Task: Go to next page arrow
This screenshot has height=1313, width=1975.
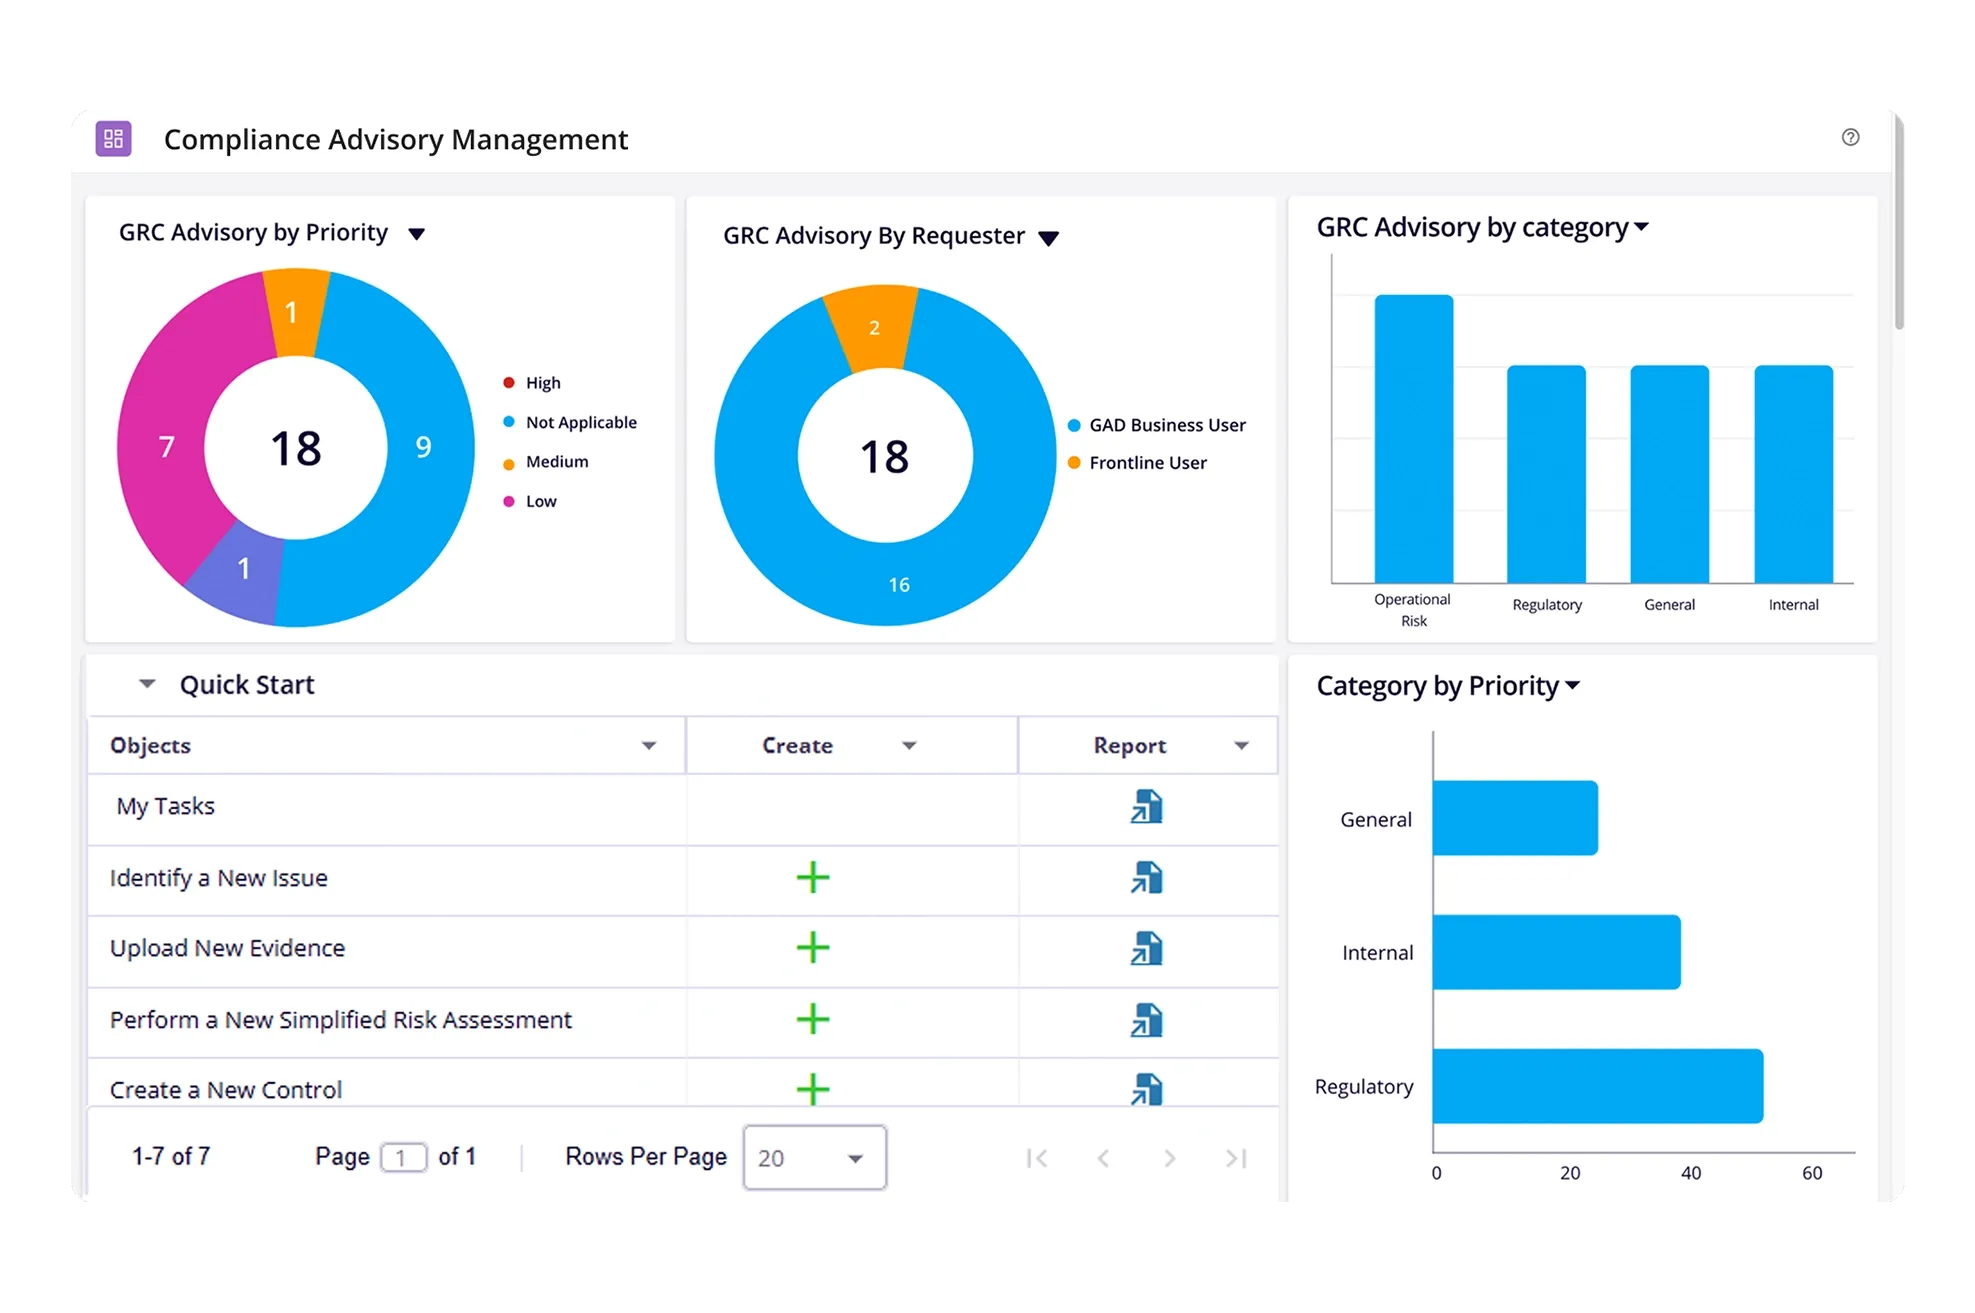Action: (1169, 1158)
